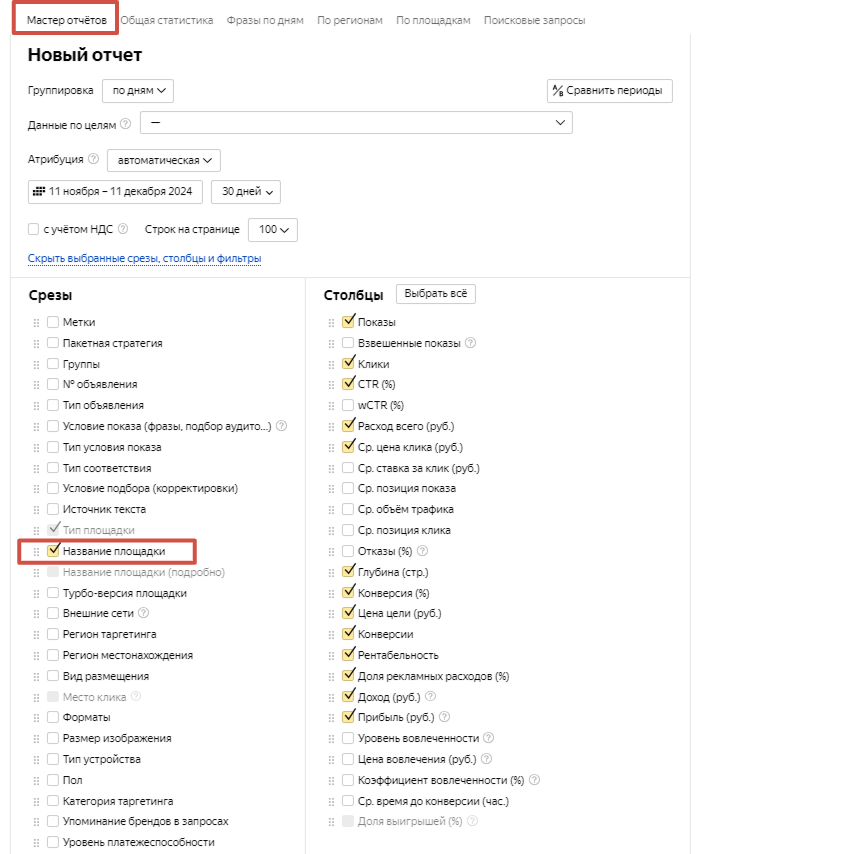Click Скрыть выбранные срезы, столбцы и фильтры link
The width and height of the screenshot is (864, 854).
tap(145, 259)
